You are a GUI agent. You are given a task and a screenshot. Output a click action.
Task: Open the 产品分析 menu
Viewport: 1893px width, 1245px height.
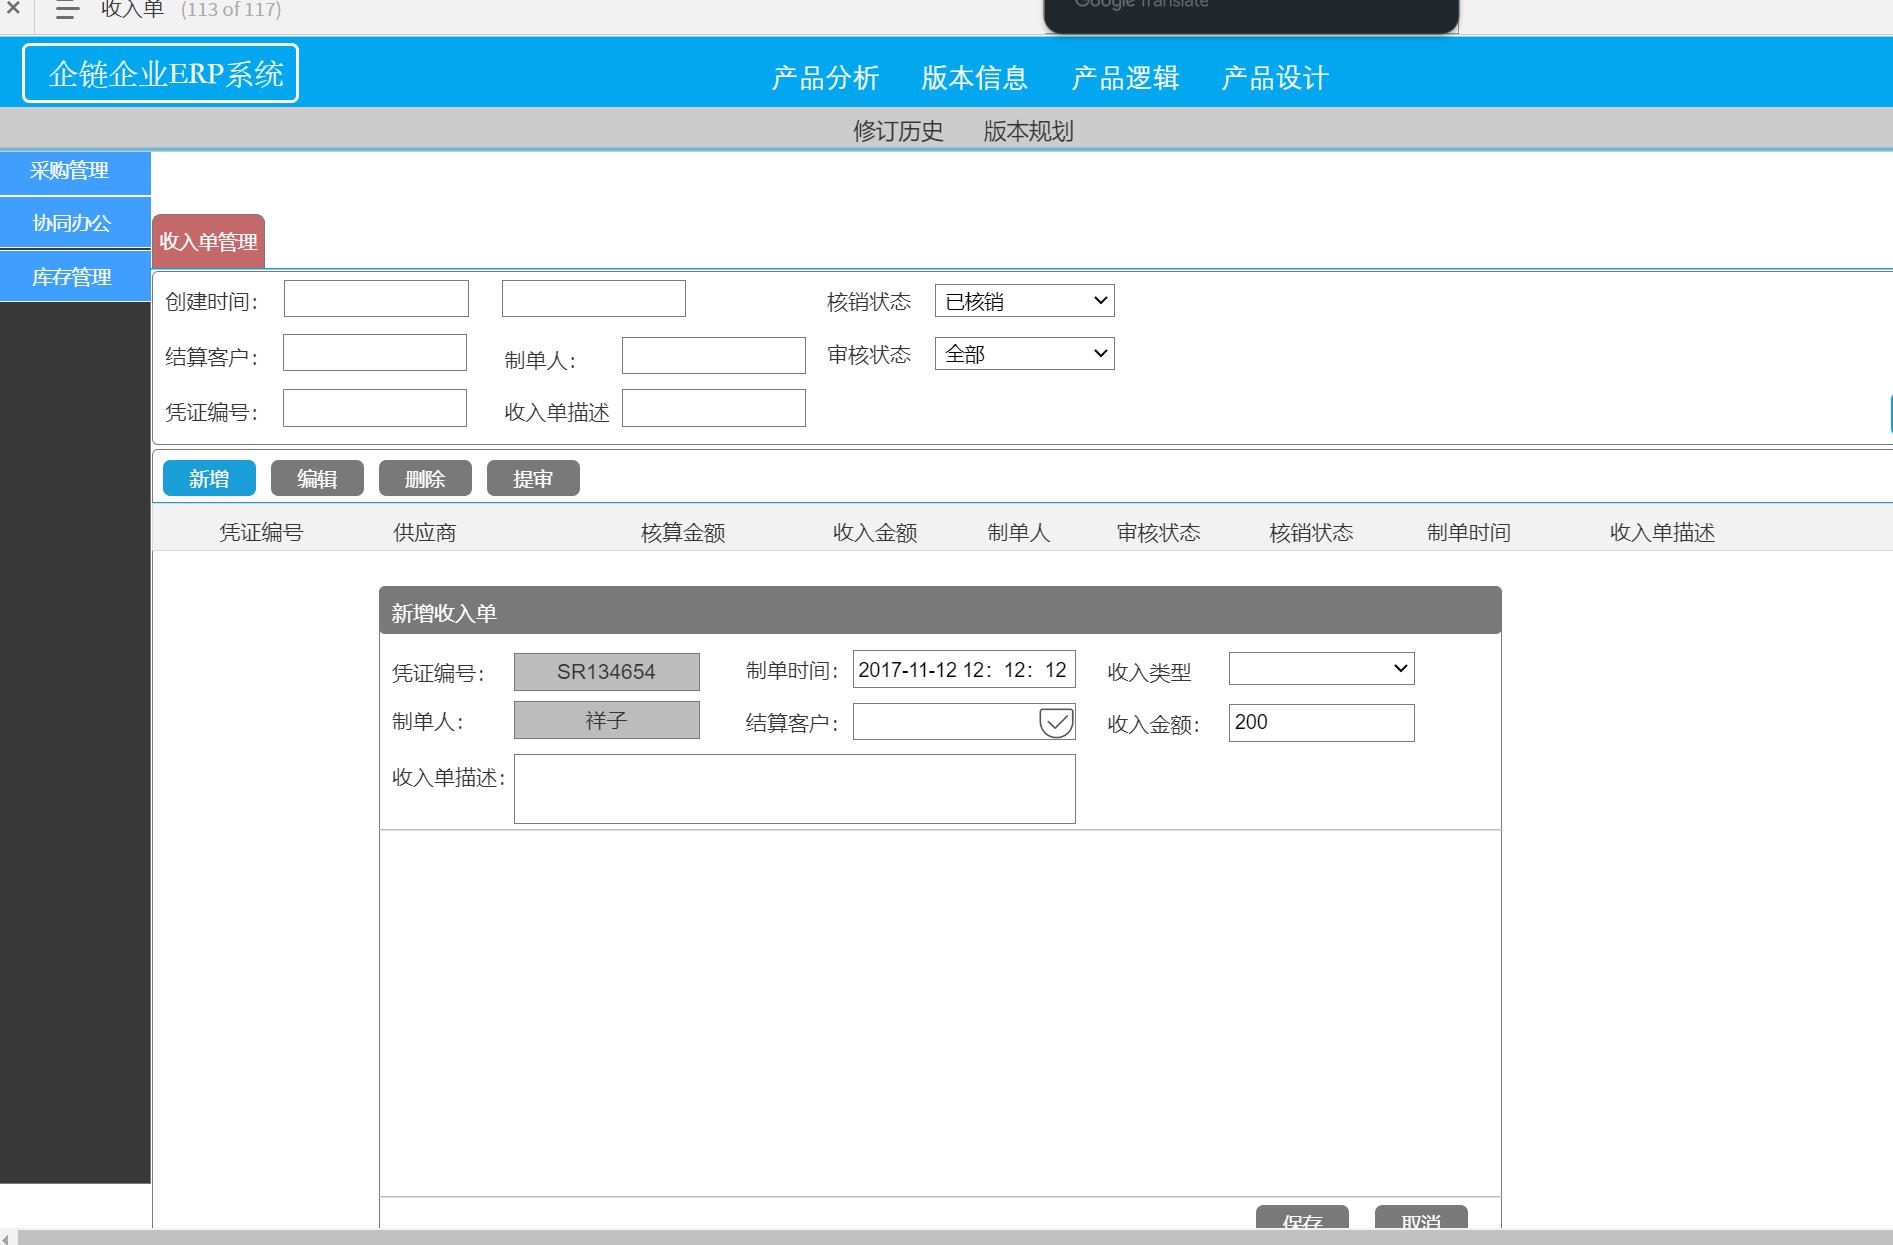pyautogui.click(x=825, y=78)
